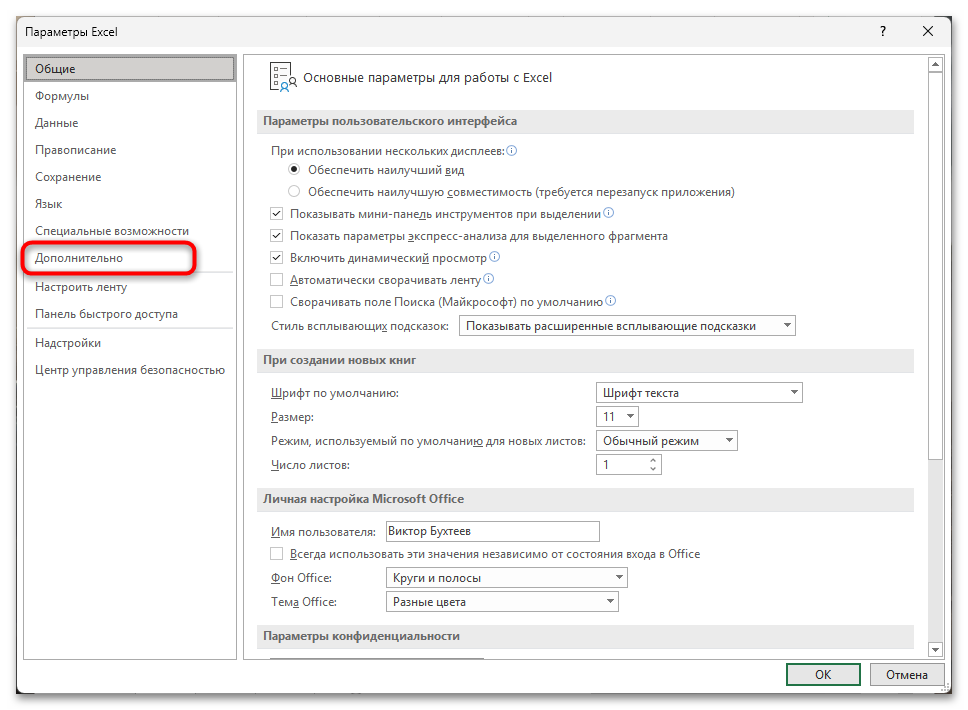The image size is (968, 710).
Task: Click info icon next to dynamic preview option
Action: pyautogui.click(x=494, y=257)
